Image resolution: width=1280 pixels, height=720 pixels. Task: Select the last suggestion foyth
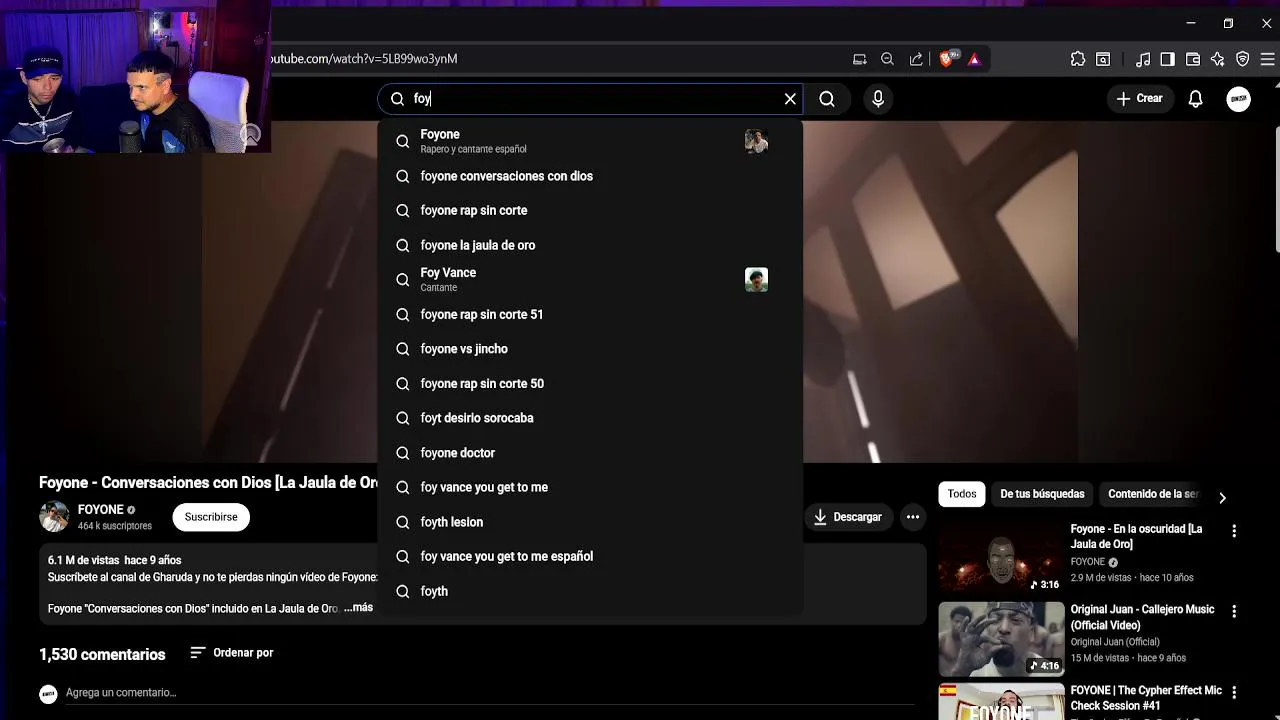(x=590, y=591)
